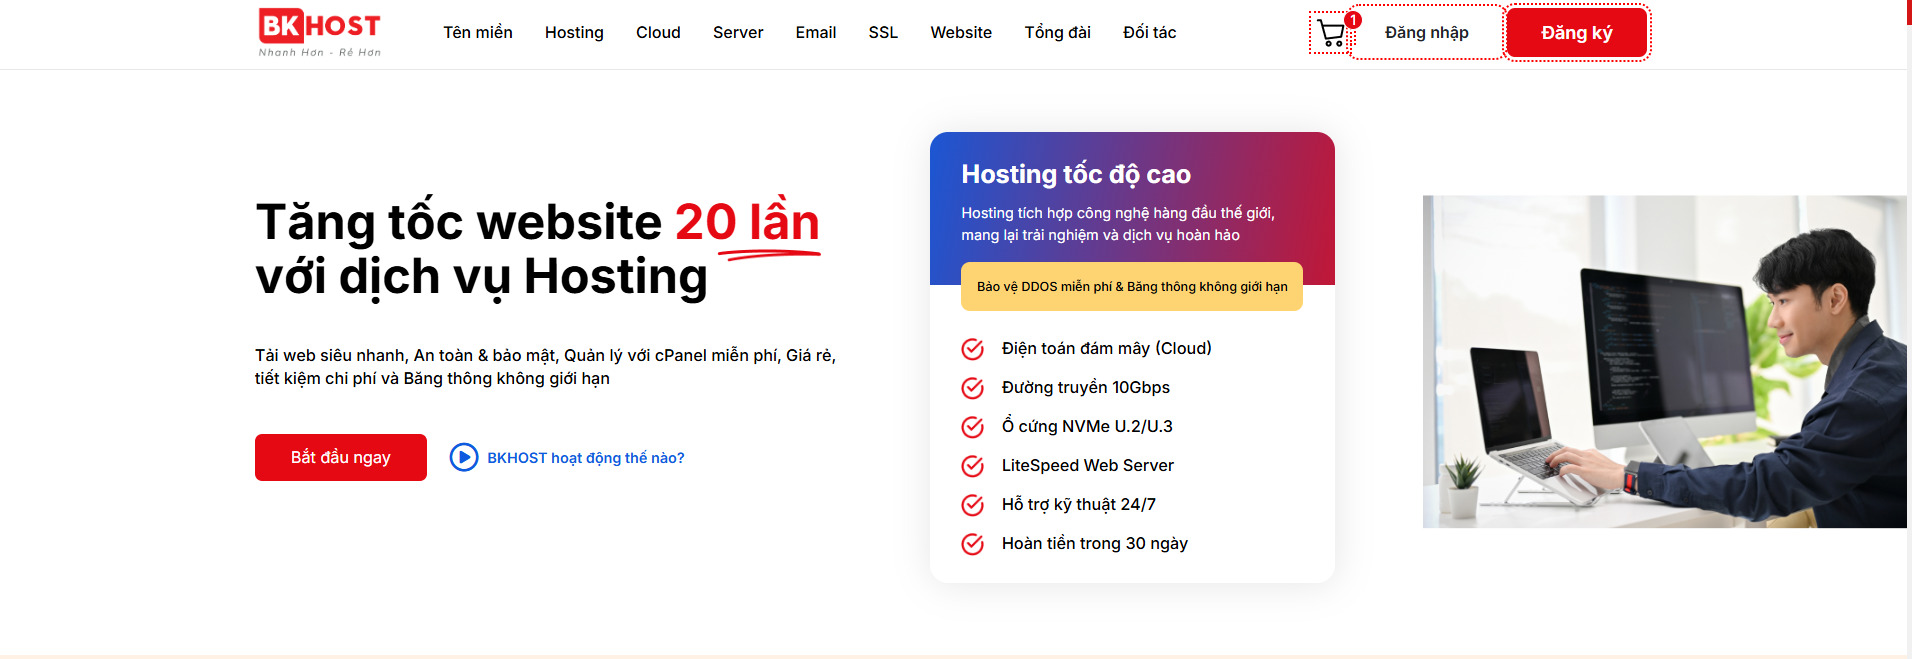The image size is (1912, 659).
Task: Click the man with computer photo
Action: pos(1665,361)
